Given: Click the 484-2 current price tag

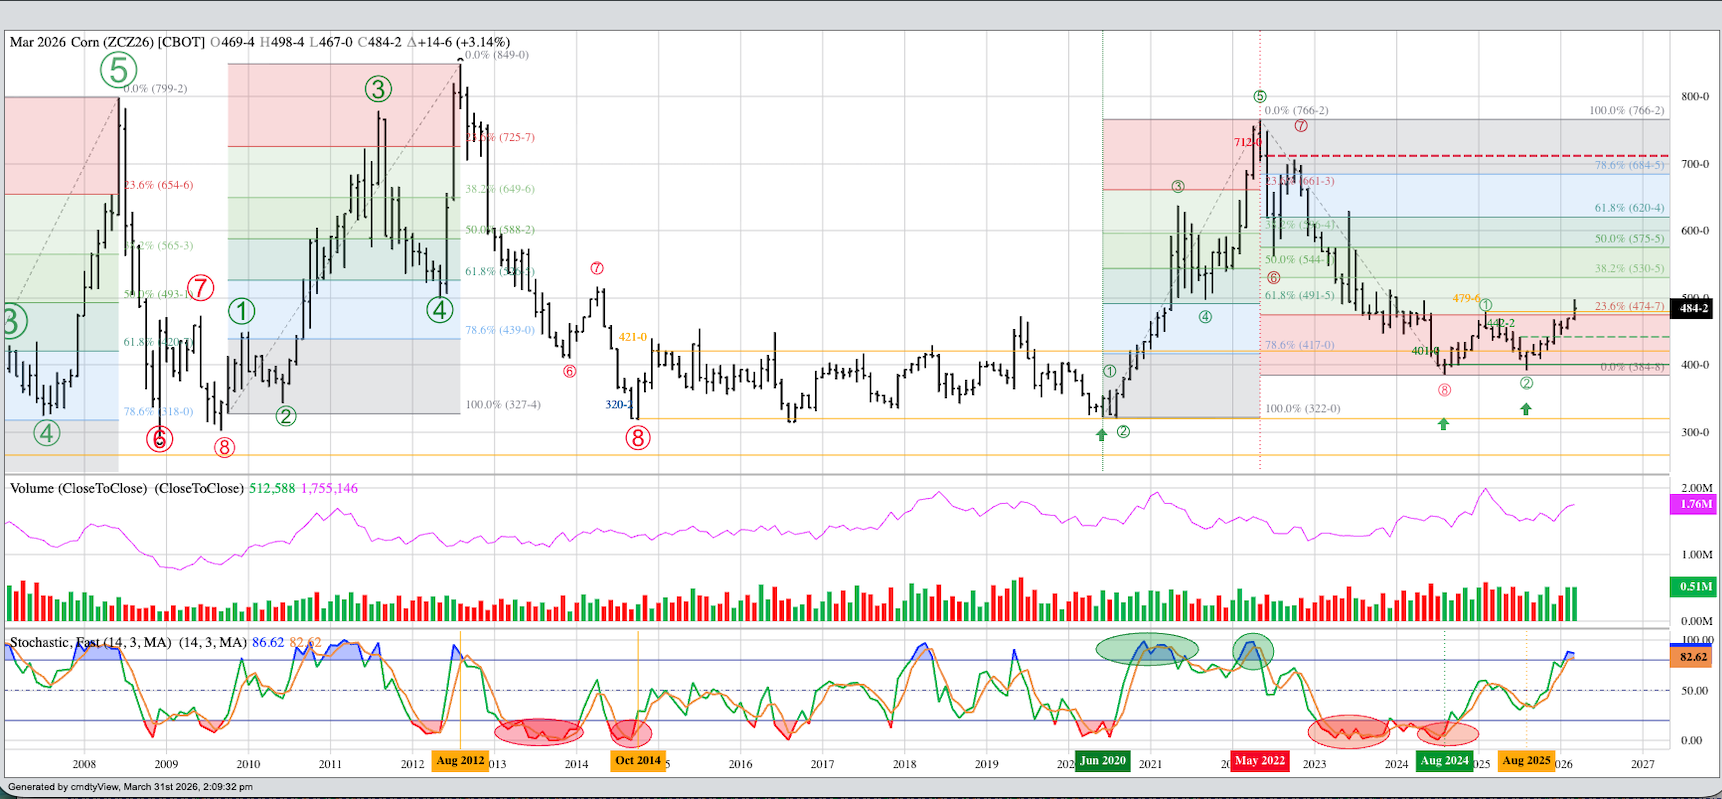Looking at the screenshot, I should pyautogui.click(x=1693, y=309).
